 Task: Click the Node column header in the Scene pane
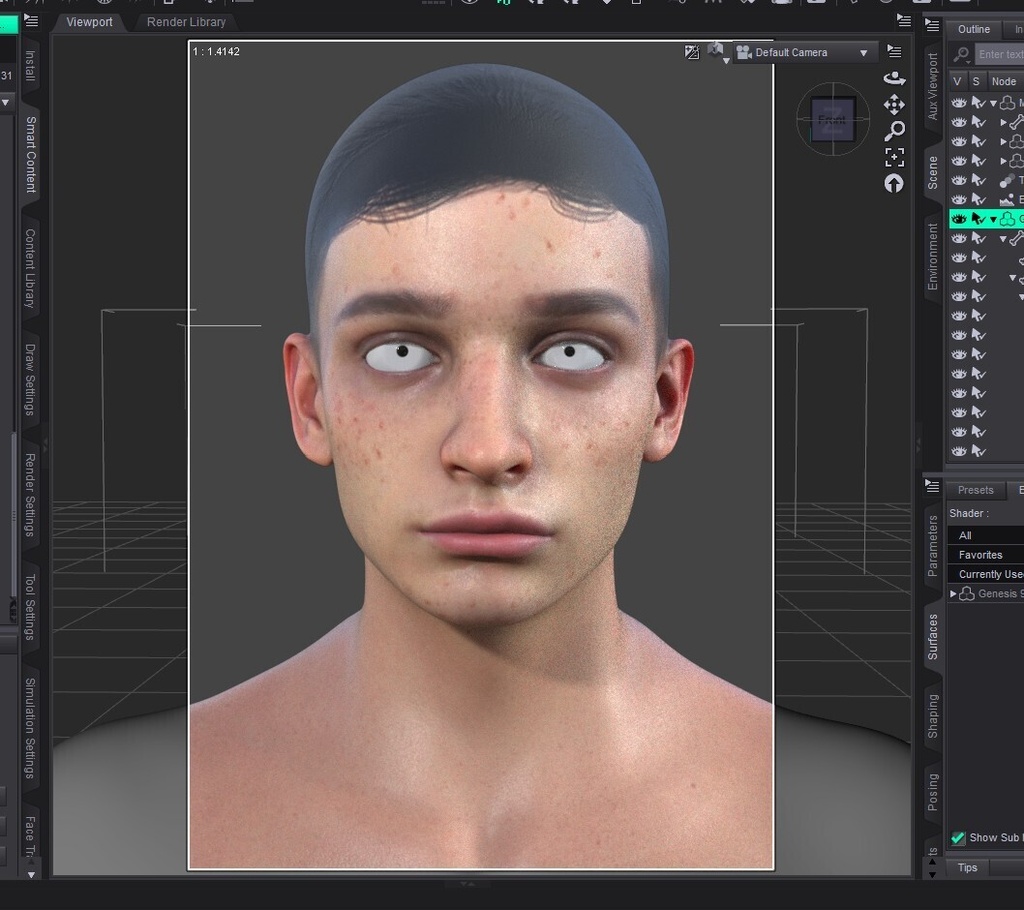[x=1004, y=81]
